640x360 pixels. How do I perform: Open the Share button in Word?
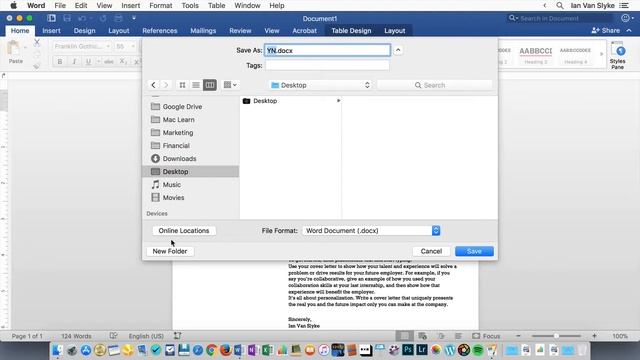click(606, 30)
